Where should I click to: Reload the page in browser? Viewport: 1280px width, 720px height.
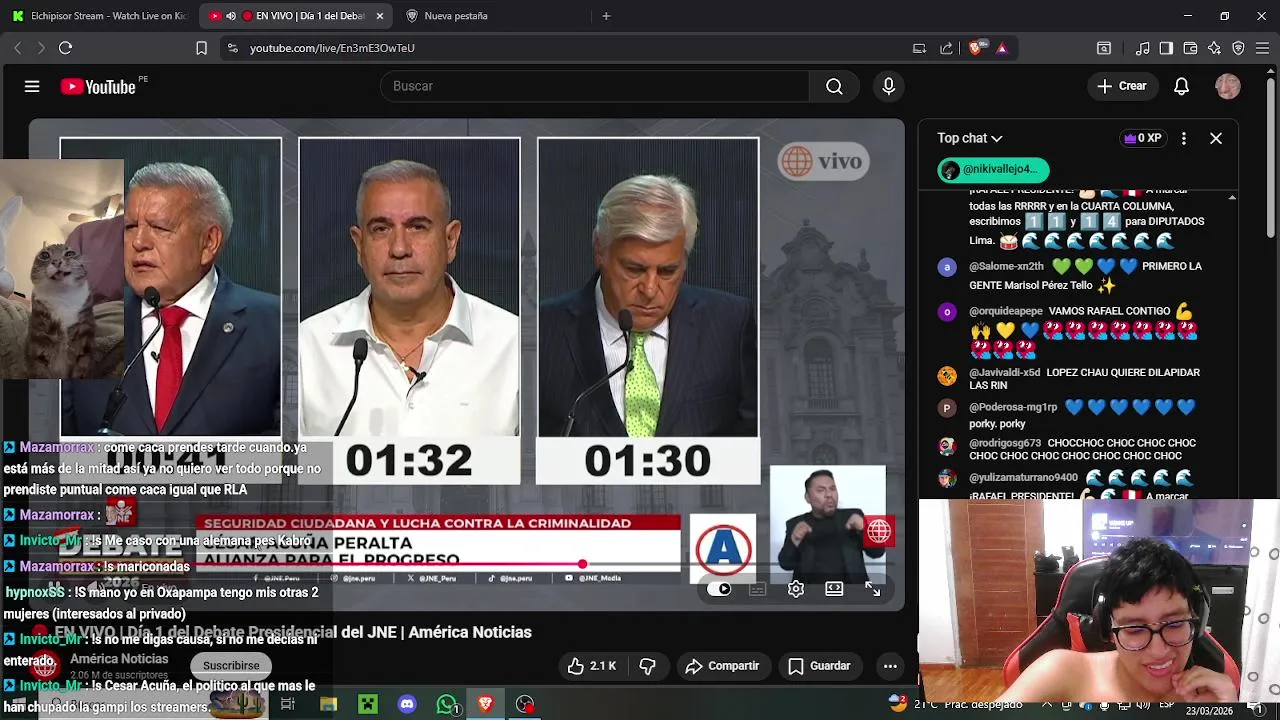[65, 48]
